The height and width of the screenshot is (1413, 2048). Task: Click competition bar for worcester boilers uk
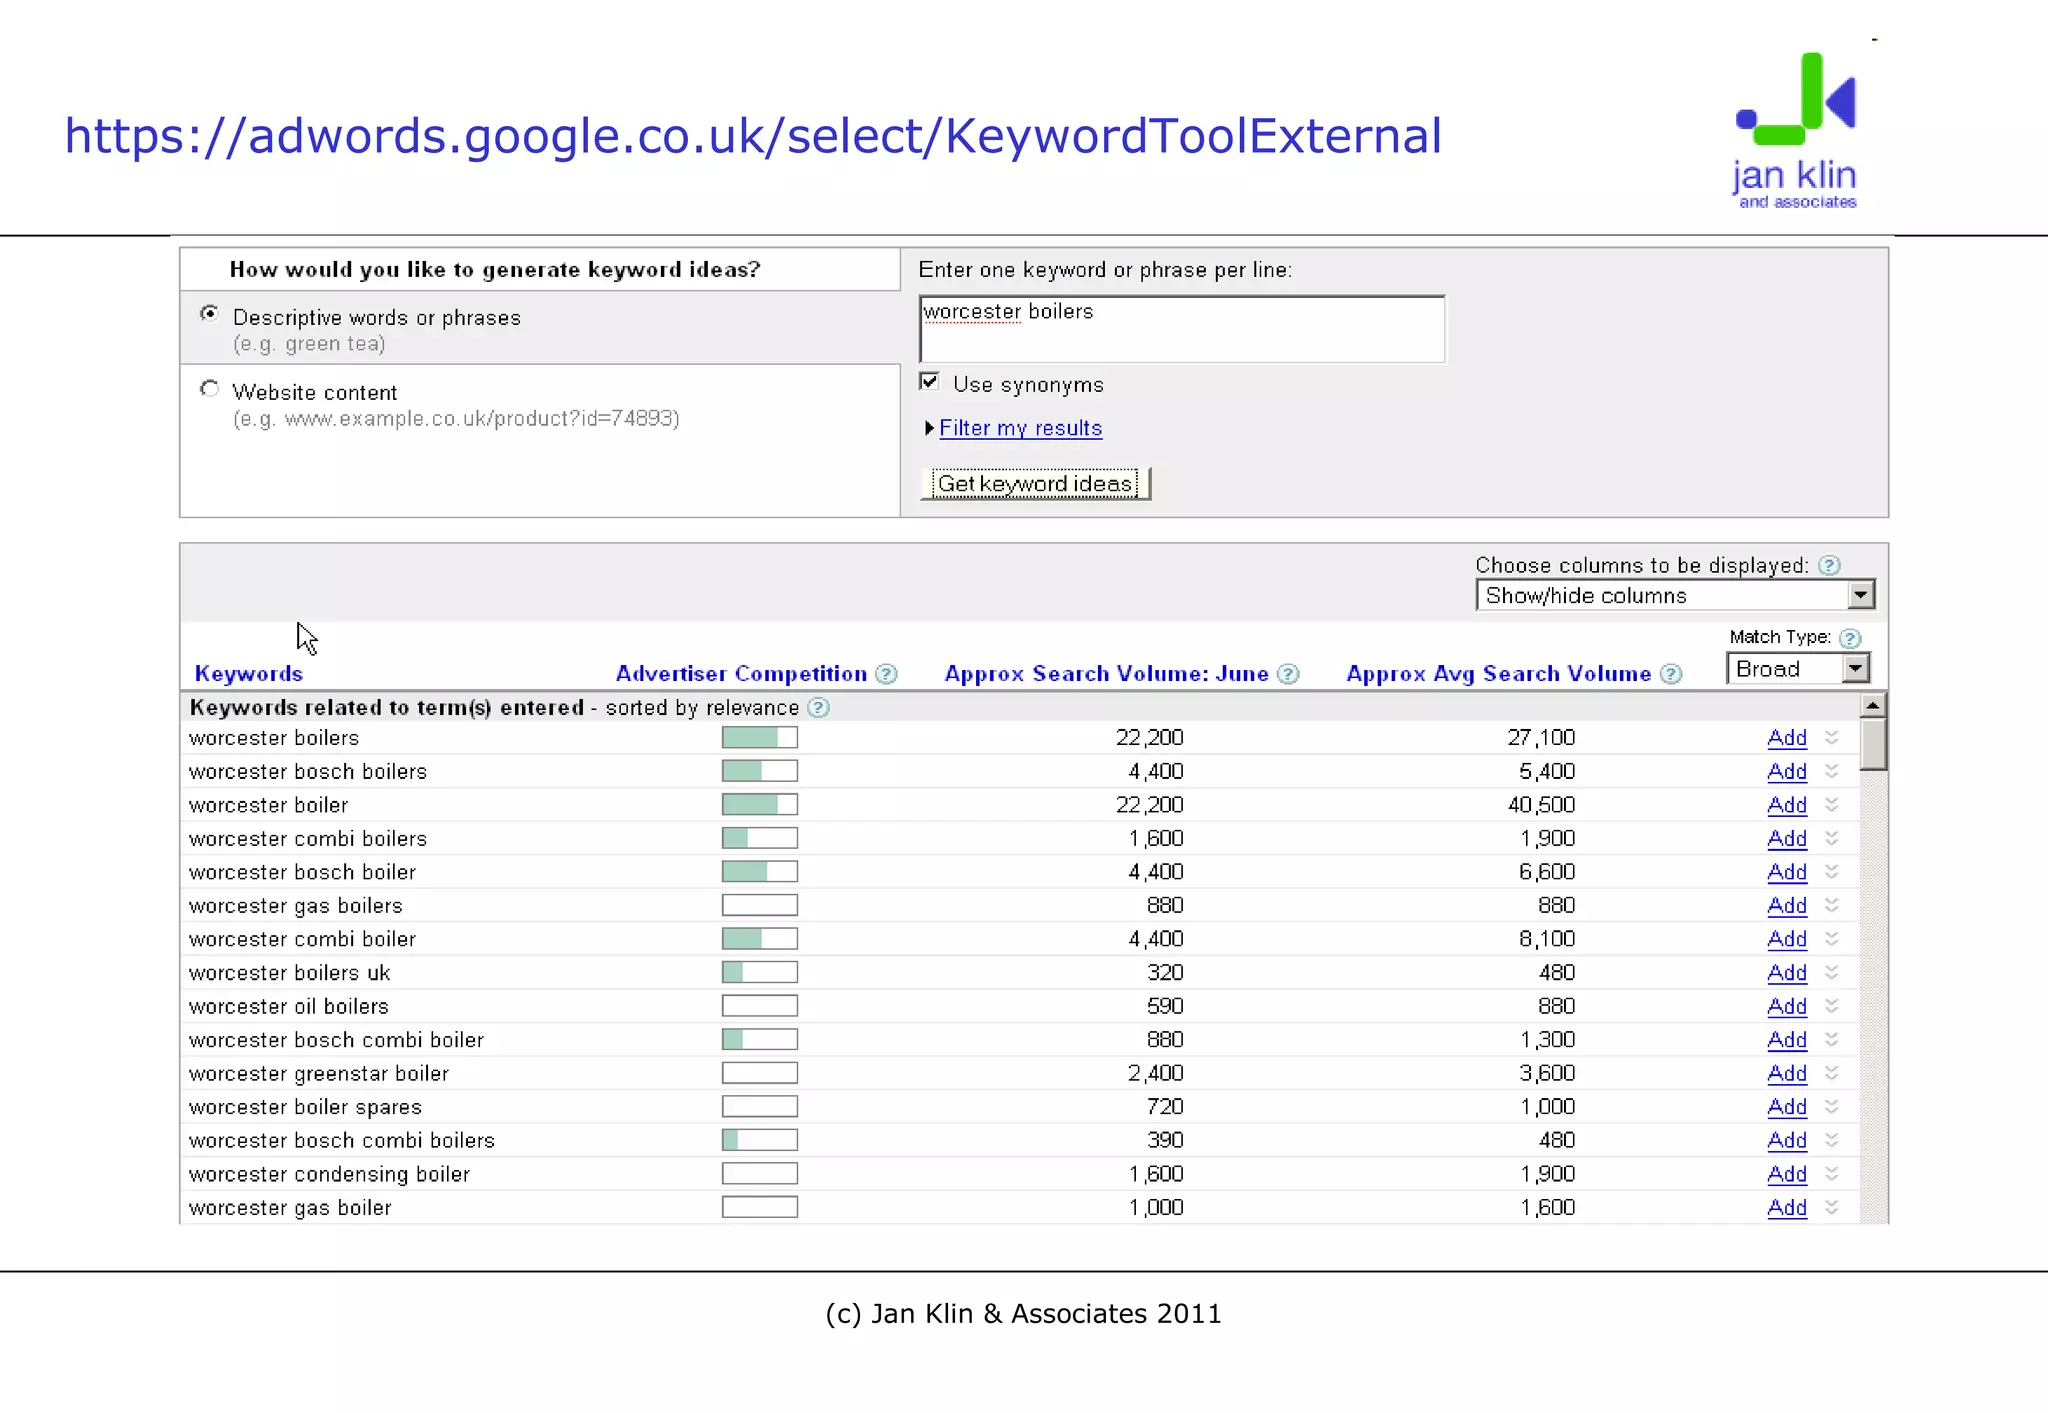760,973
